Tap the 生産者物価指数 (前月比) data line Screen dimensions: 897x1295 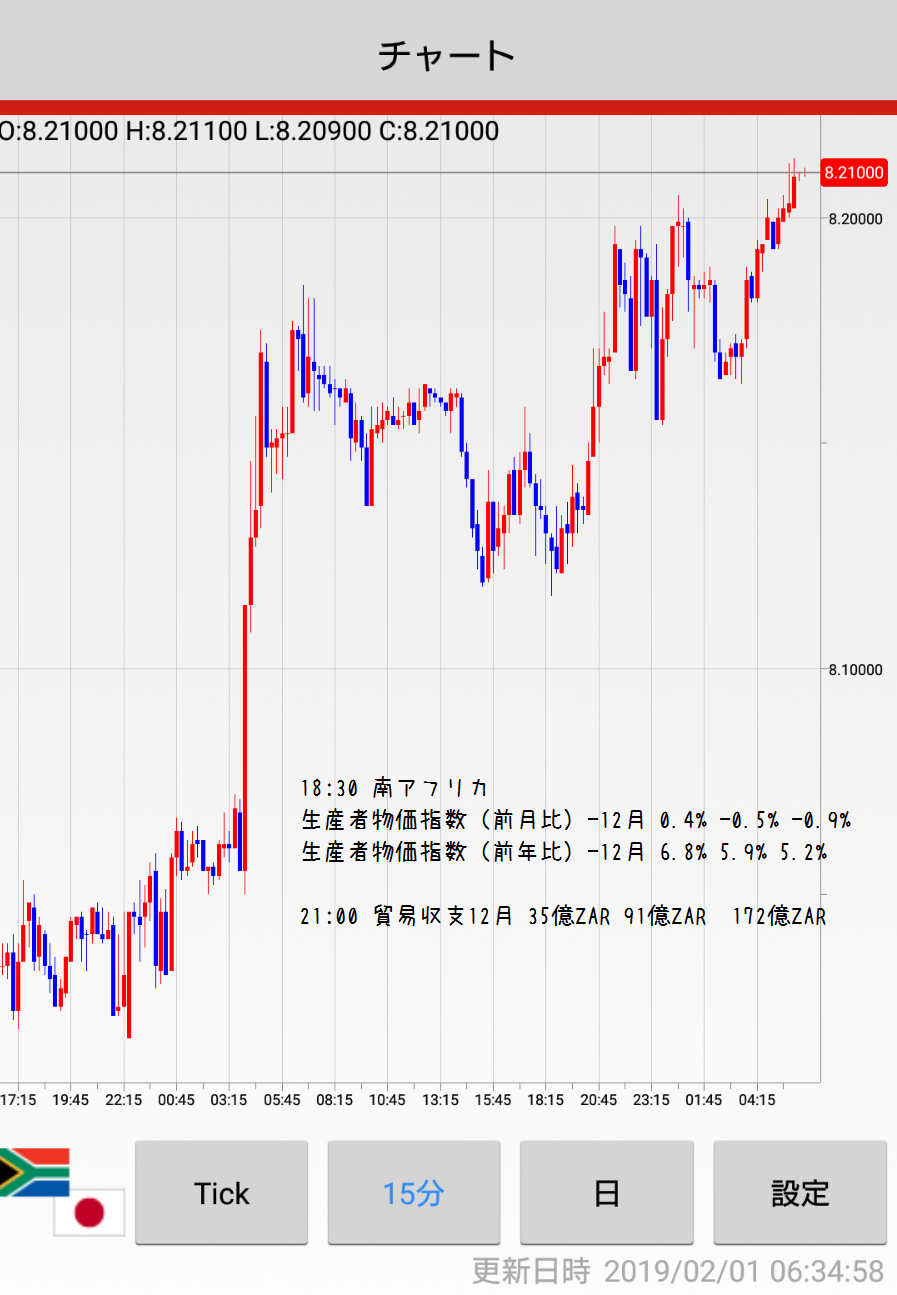click(575, 821)
